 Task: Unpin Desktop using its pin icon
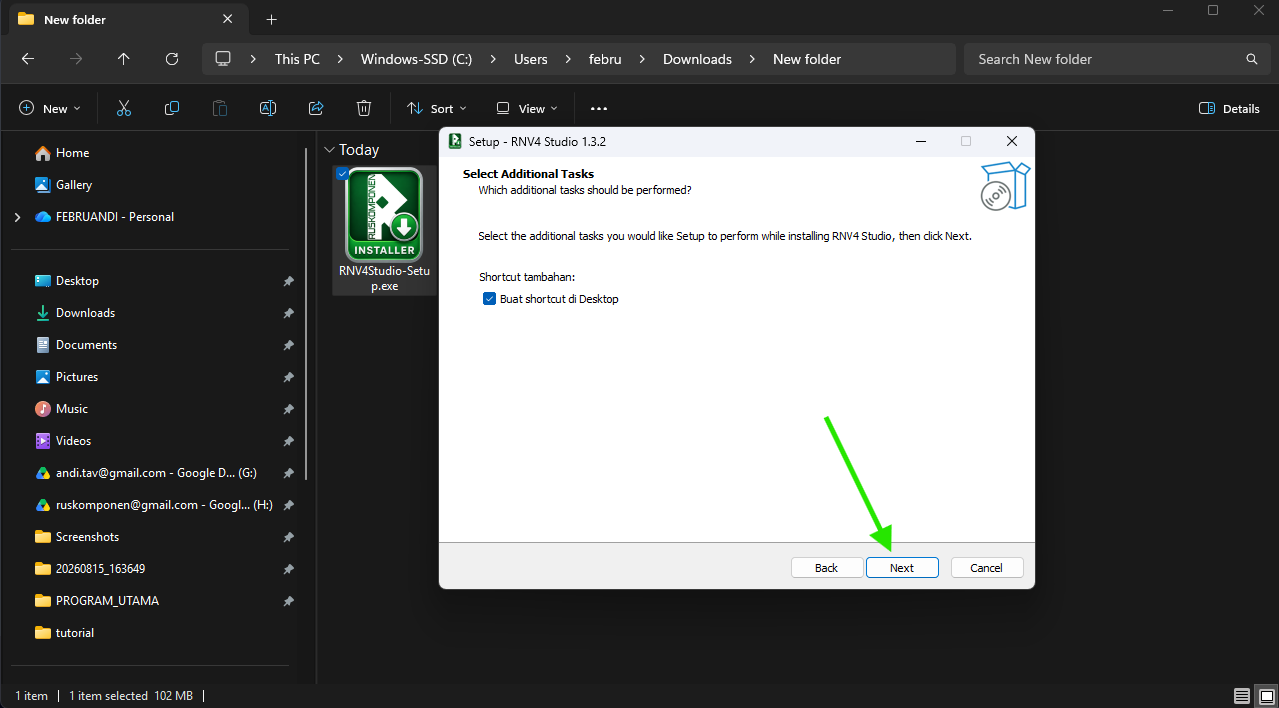[288, 281]
